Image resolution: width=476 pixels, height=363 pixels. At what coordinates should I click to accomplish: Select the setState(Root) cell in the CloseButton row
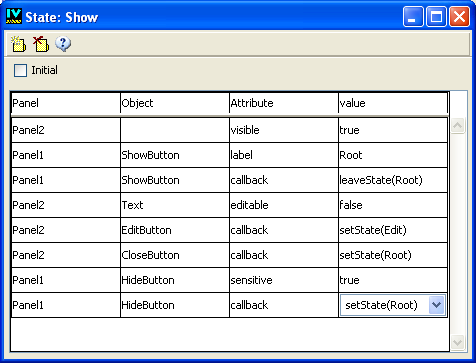point(393,255)
